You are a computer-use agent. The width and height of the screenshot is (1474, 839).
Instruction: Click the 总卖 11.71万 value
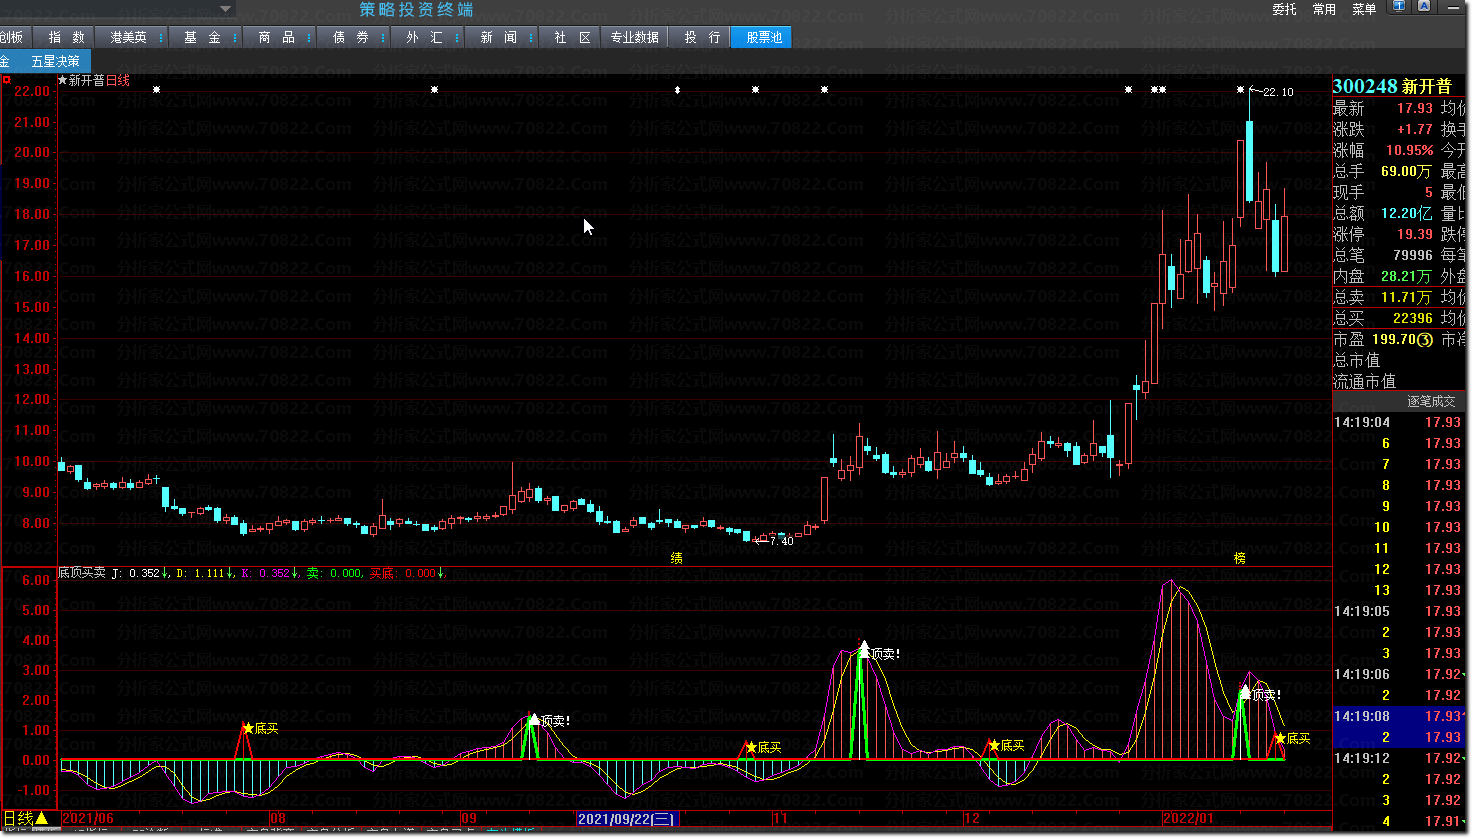coord(1406,297)
